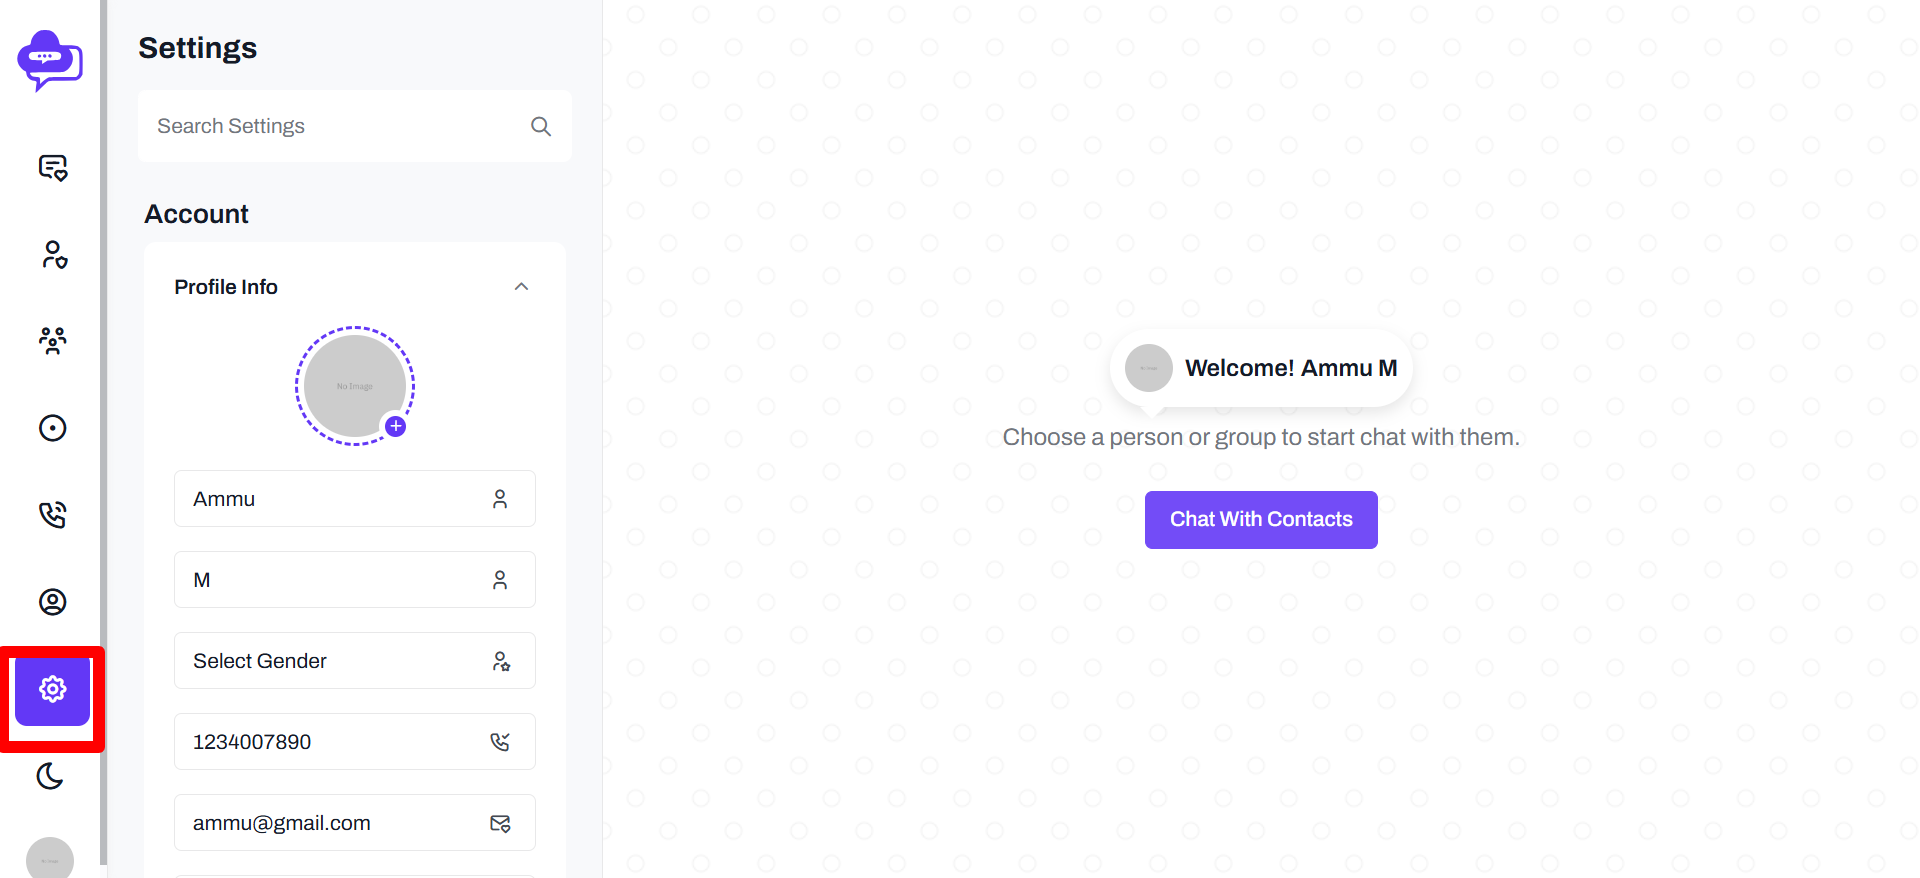Click the envelope icon in email field
This screenshot has height=878, width=1920.
(x=500, y=823)
